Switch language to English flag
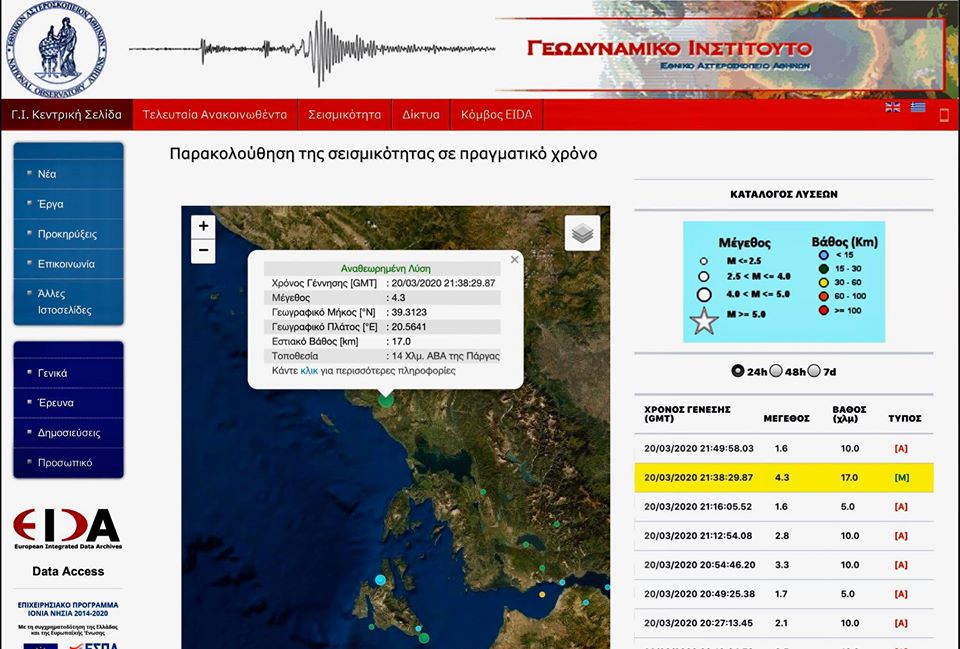Viewport: 960px width, 649px height. [x=893, y=107]
